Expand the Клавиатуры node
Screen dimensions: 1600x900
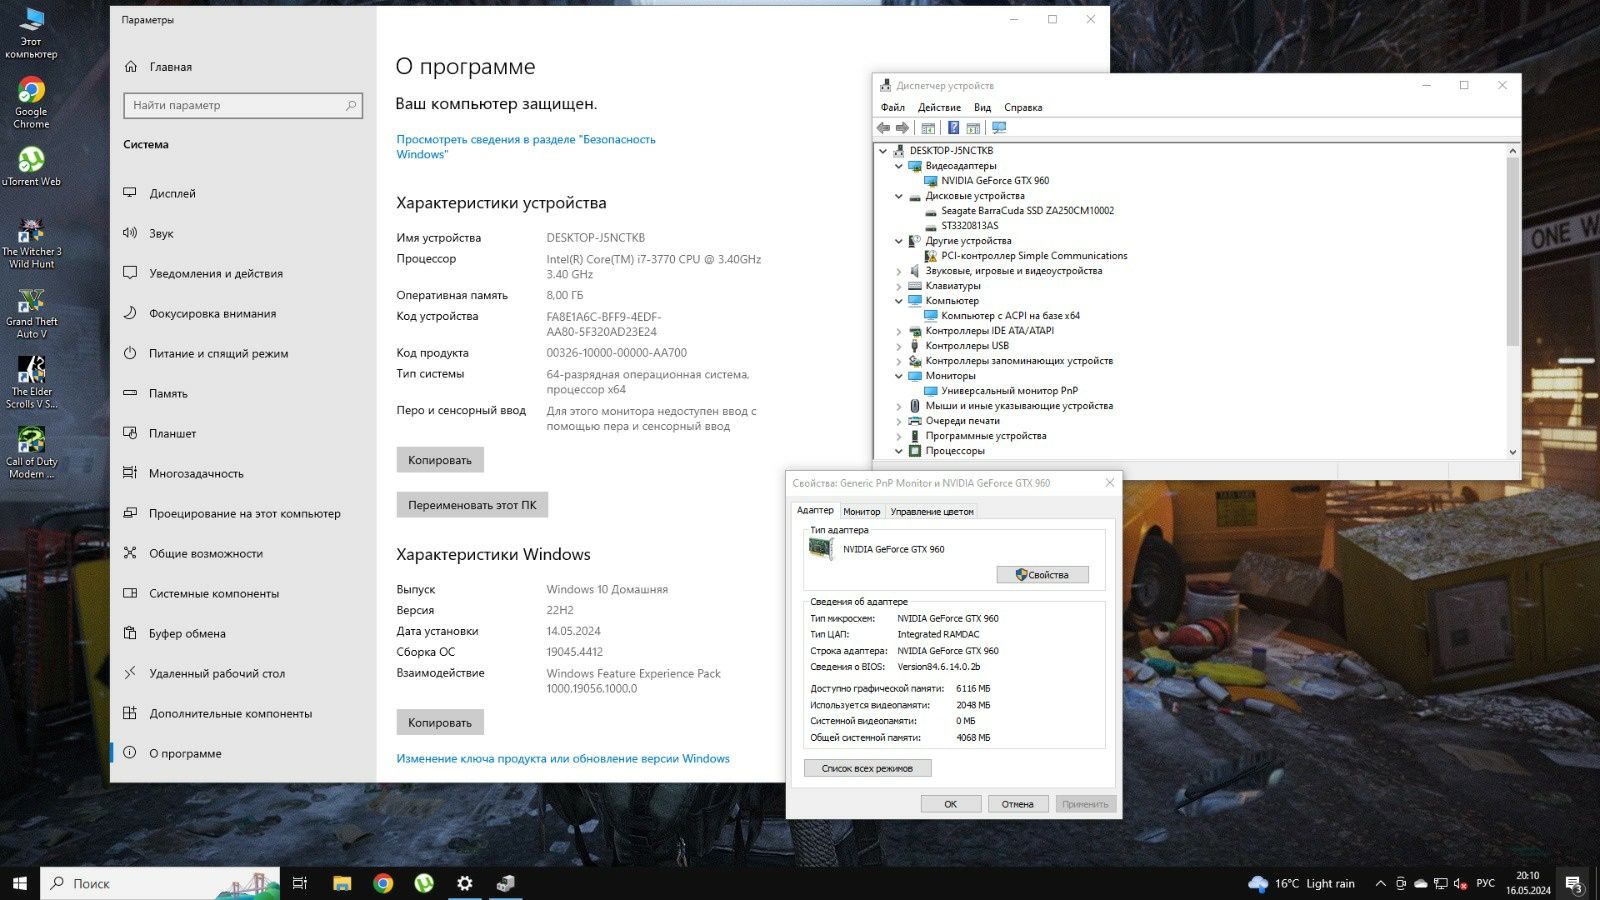tap(898, 286)
